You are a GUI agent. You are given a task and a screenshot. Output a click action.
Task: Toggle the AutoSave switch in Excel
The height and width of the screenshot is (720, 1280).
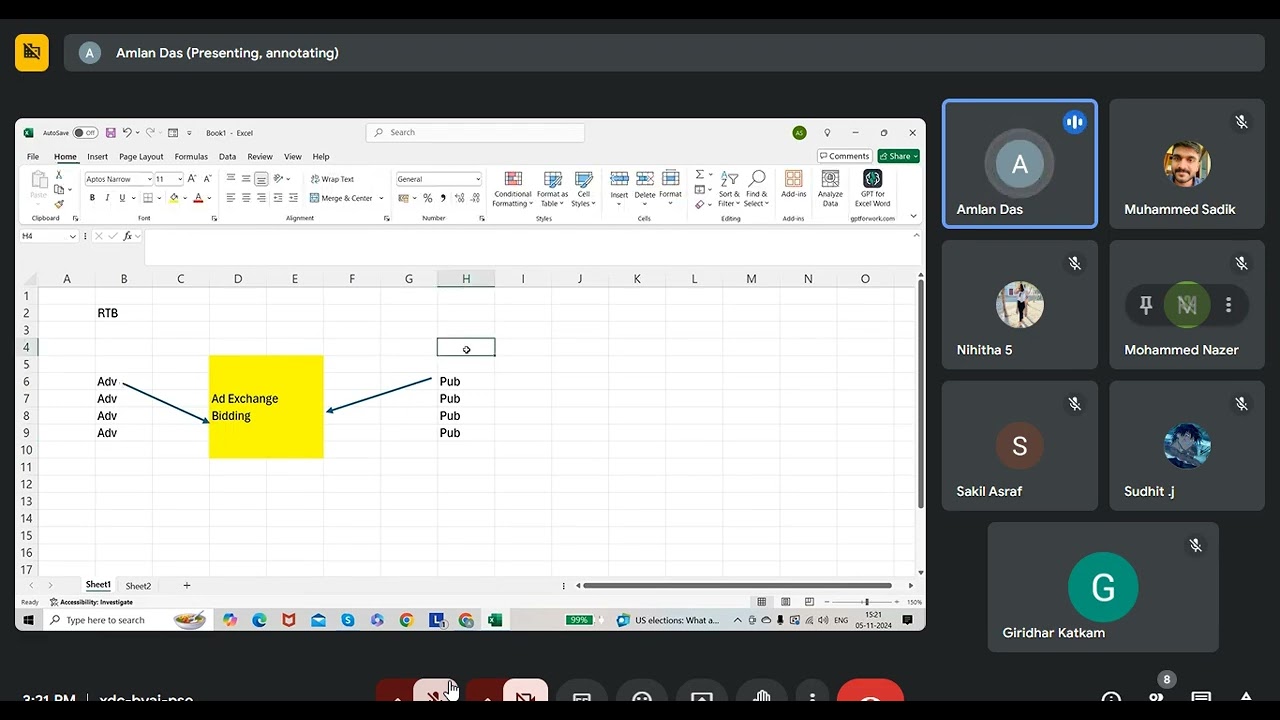point(85,133)
